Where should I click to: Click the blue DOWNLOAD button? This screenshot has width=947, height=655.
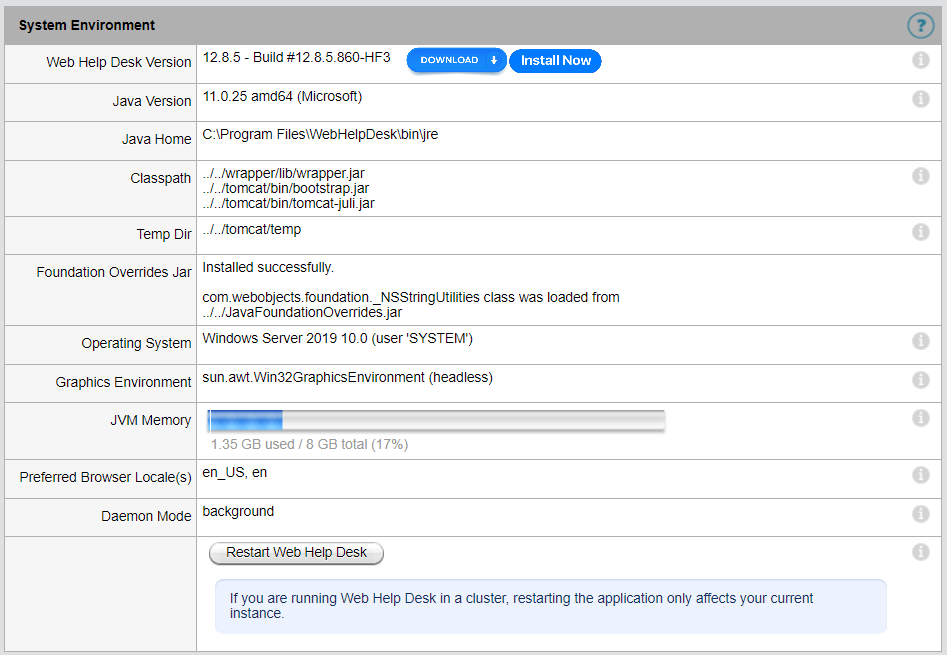457,60
